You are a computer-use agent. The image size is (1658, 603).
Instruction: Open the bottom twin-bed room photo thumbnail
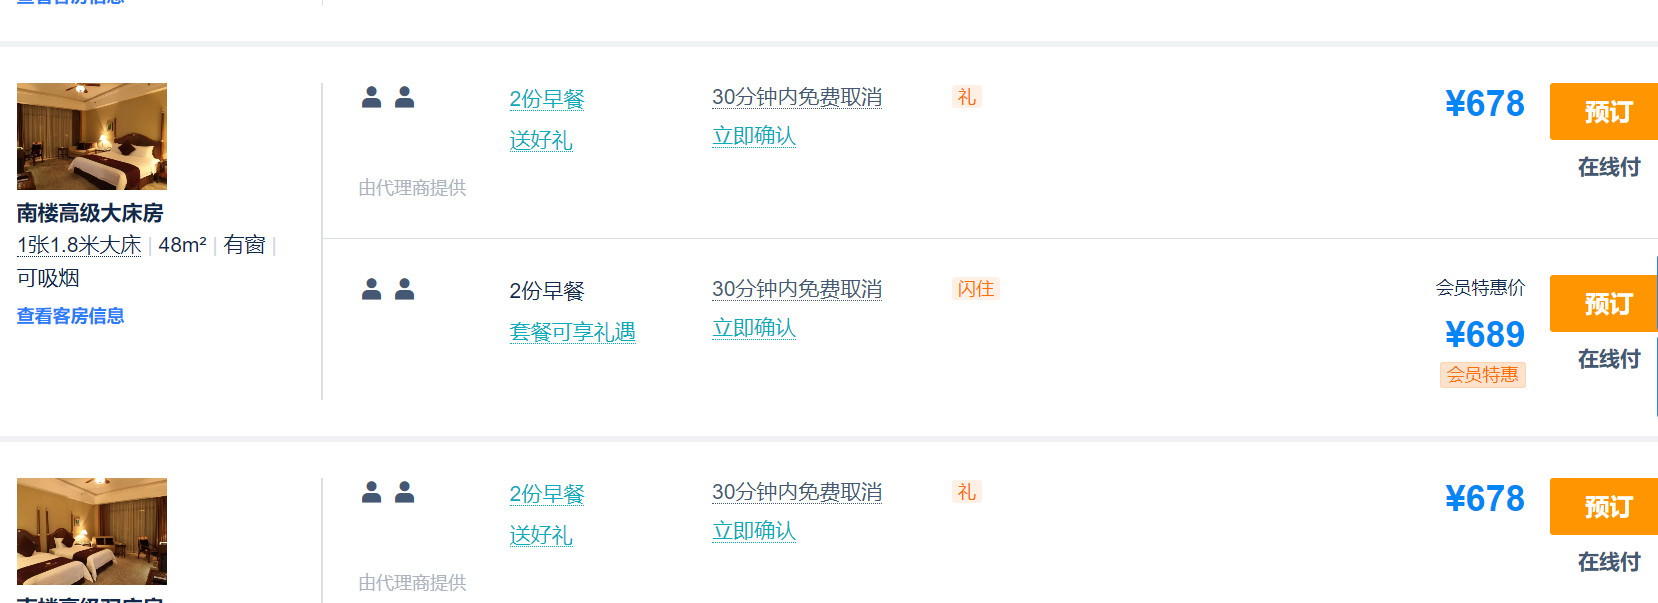pyautogui.click(x=92, y=531)
